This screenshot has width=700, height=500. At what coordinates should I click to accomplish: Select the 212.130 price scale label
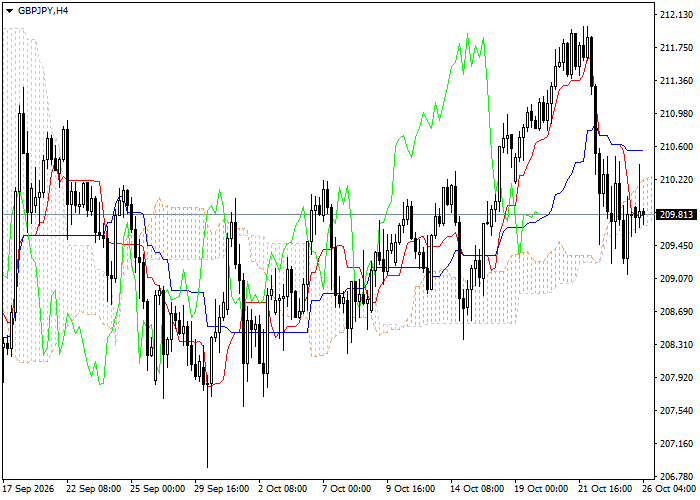pos(676,15)
